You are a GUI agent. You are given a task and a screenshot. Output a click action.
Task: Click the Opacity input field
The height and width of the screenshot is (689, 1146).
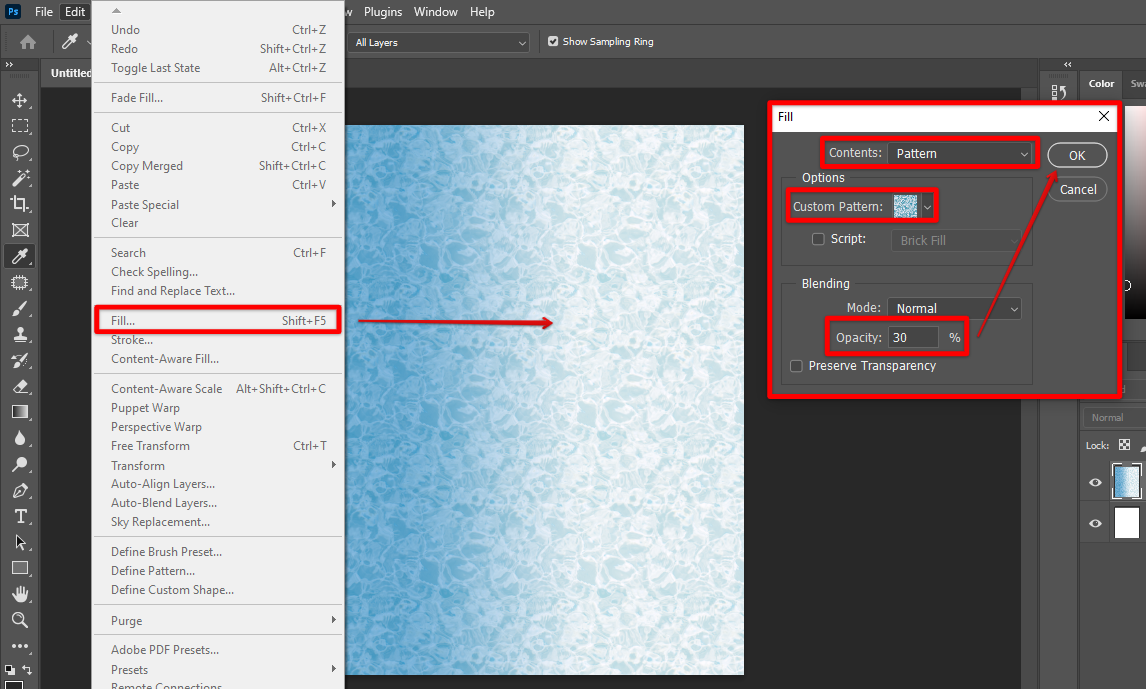point(913,338)
